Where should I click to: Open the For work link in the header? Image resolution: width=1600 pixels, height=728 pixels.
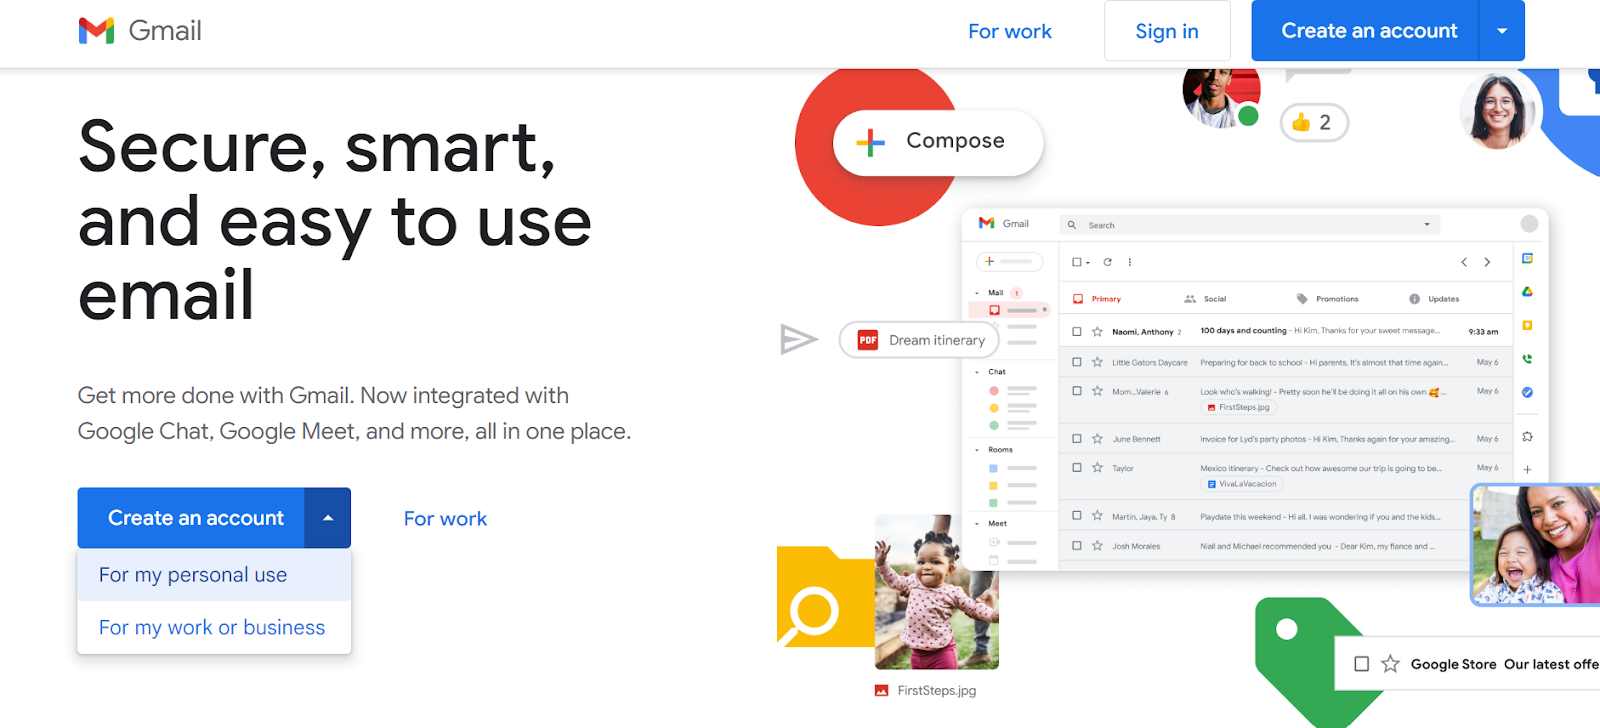[1010, 31]
